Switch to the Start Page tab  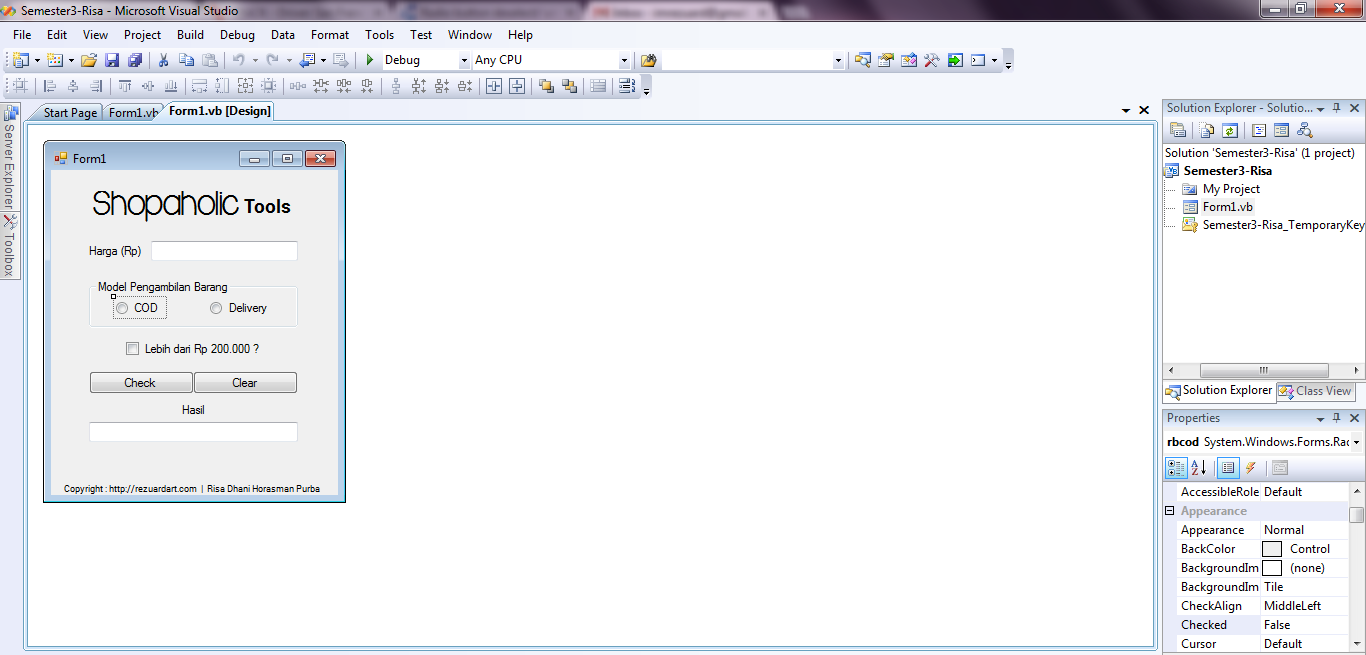70,113
